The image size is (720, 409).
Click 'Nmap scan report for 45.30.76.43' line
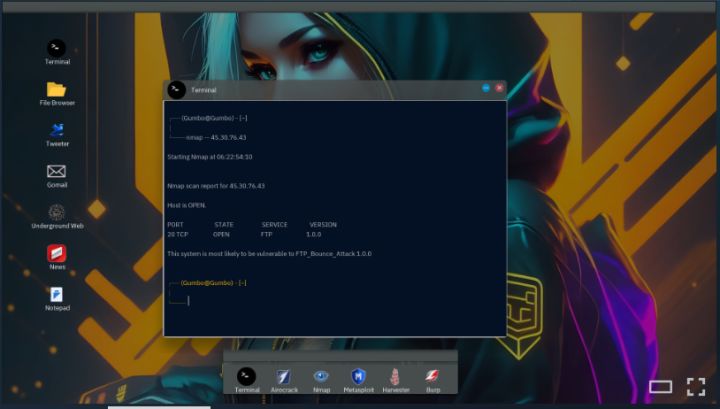click(x=216, y=186)
